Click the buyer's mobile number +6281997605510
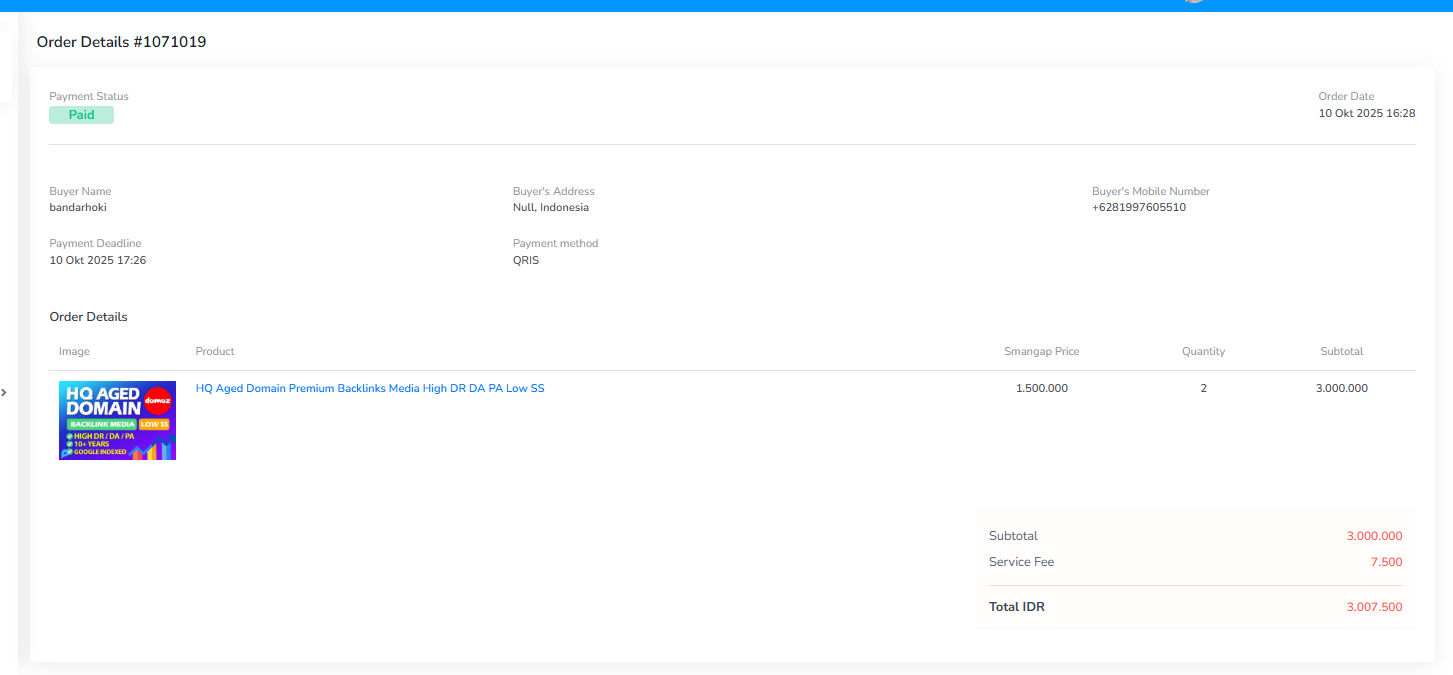 (1138, 208)
